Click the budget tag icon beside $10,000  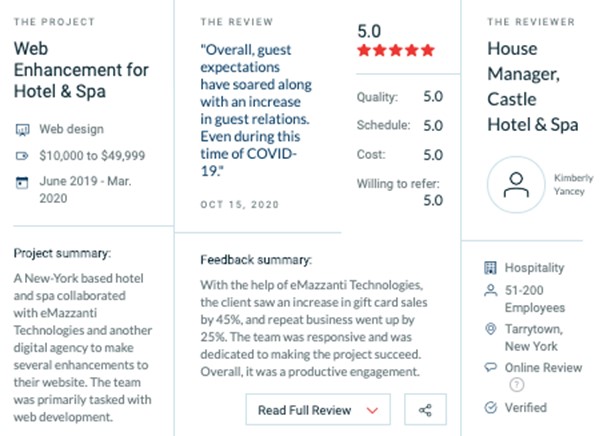click(x=22, y=156)
